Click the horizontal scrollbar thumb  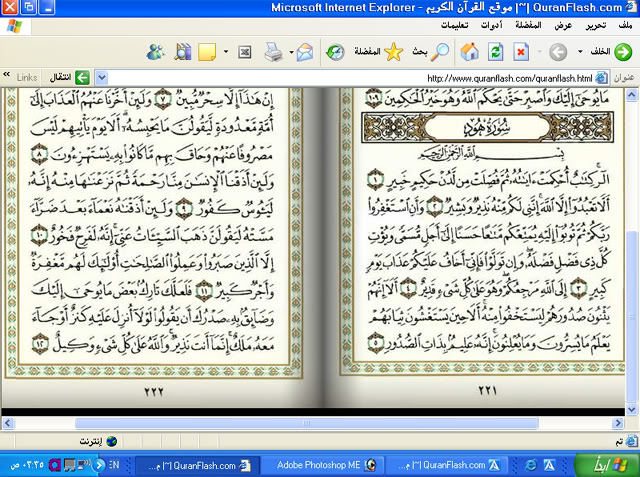coord(307,423)
